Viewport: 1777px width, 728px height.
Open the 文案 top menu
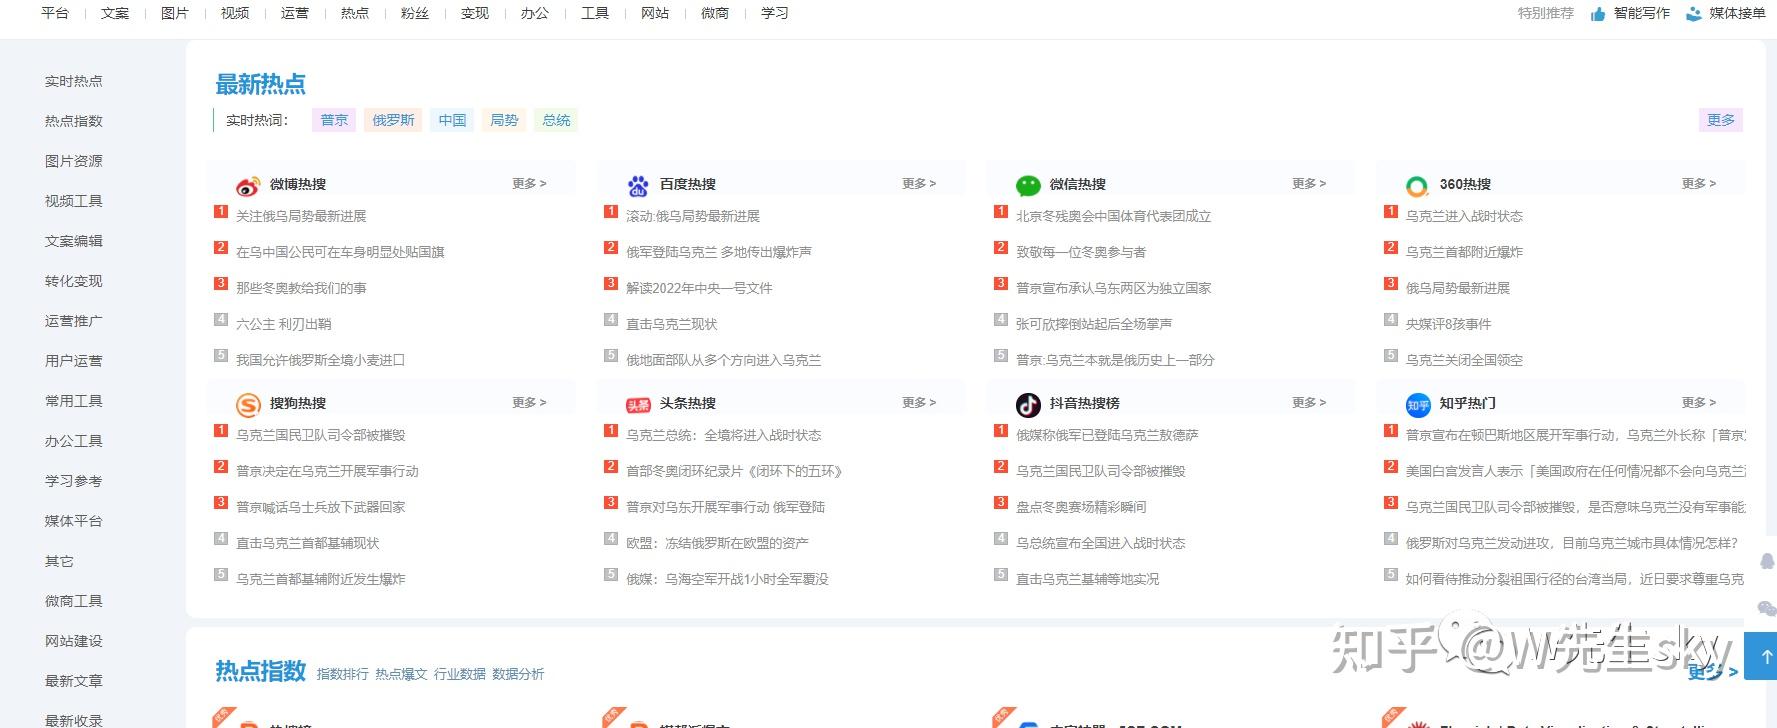point(115,13)
